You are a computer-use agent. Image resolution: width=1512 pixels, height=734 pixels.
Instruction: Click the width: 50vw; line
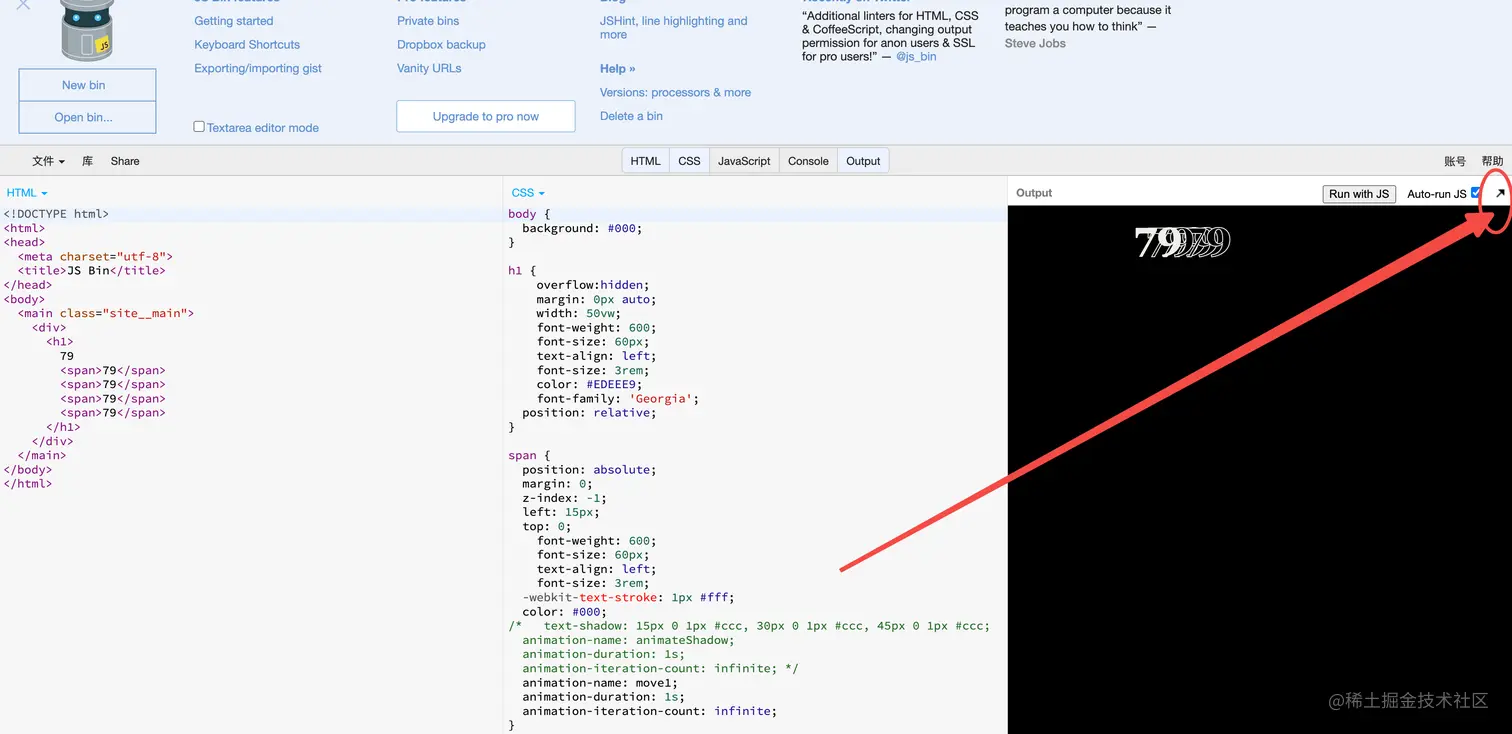[578, 313]
